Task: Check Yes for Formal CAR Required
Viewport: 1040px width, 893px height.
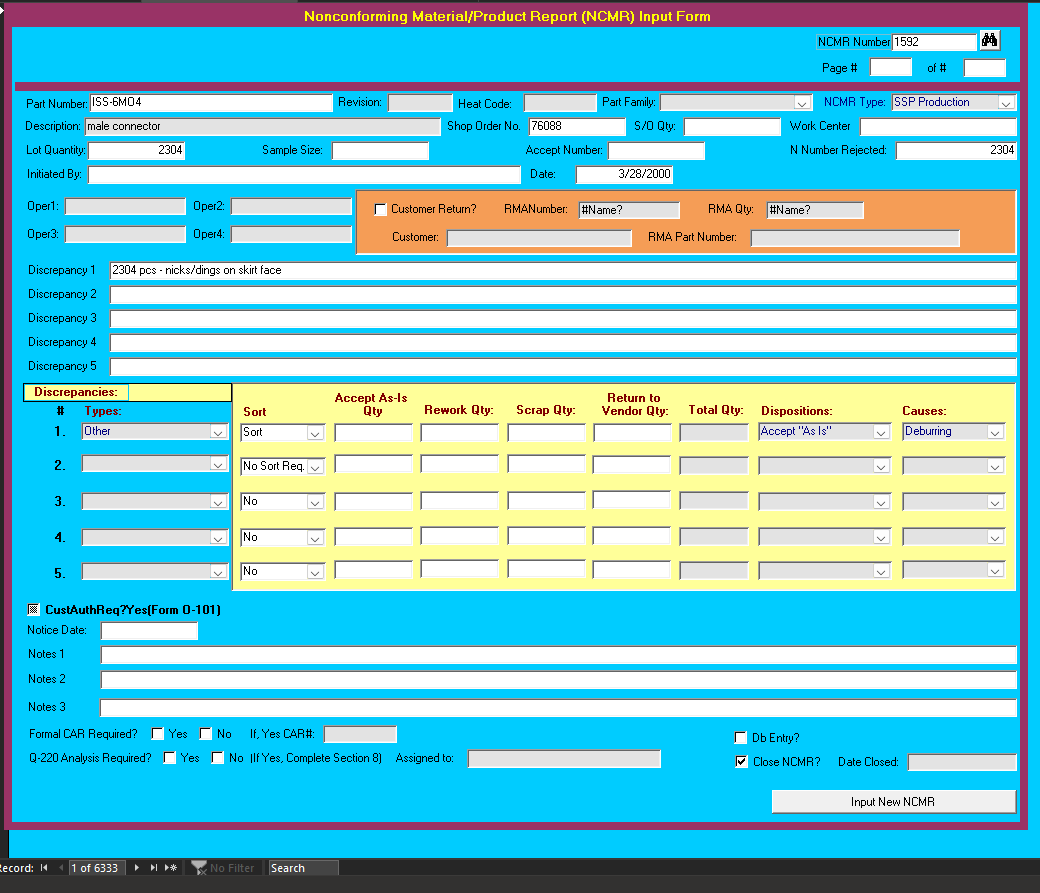Action: click(157, 733)
